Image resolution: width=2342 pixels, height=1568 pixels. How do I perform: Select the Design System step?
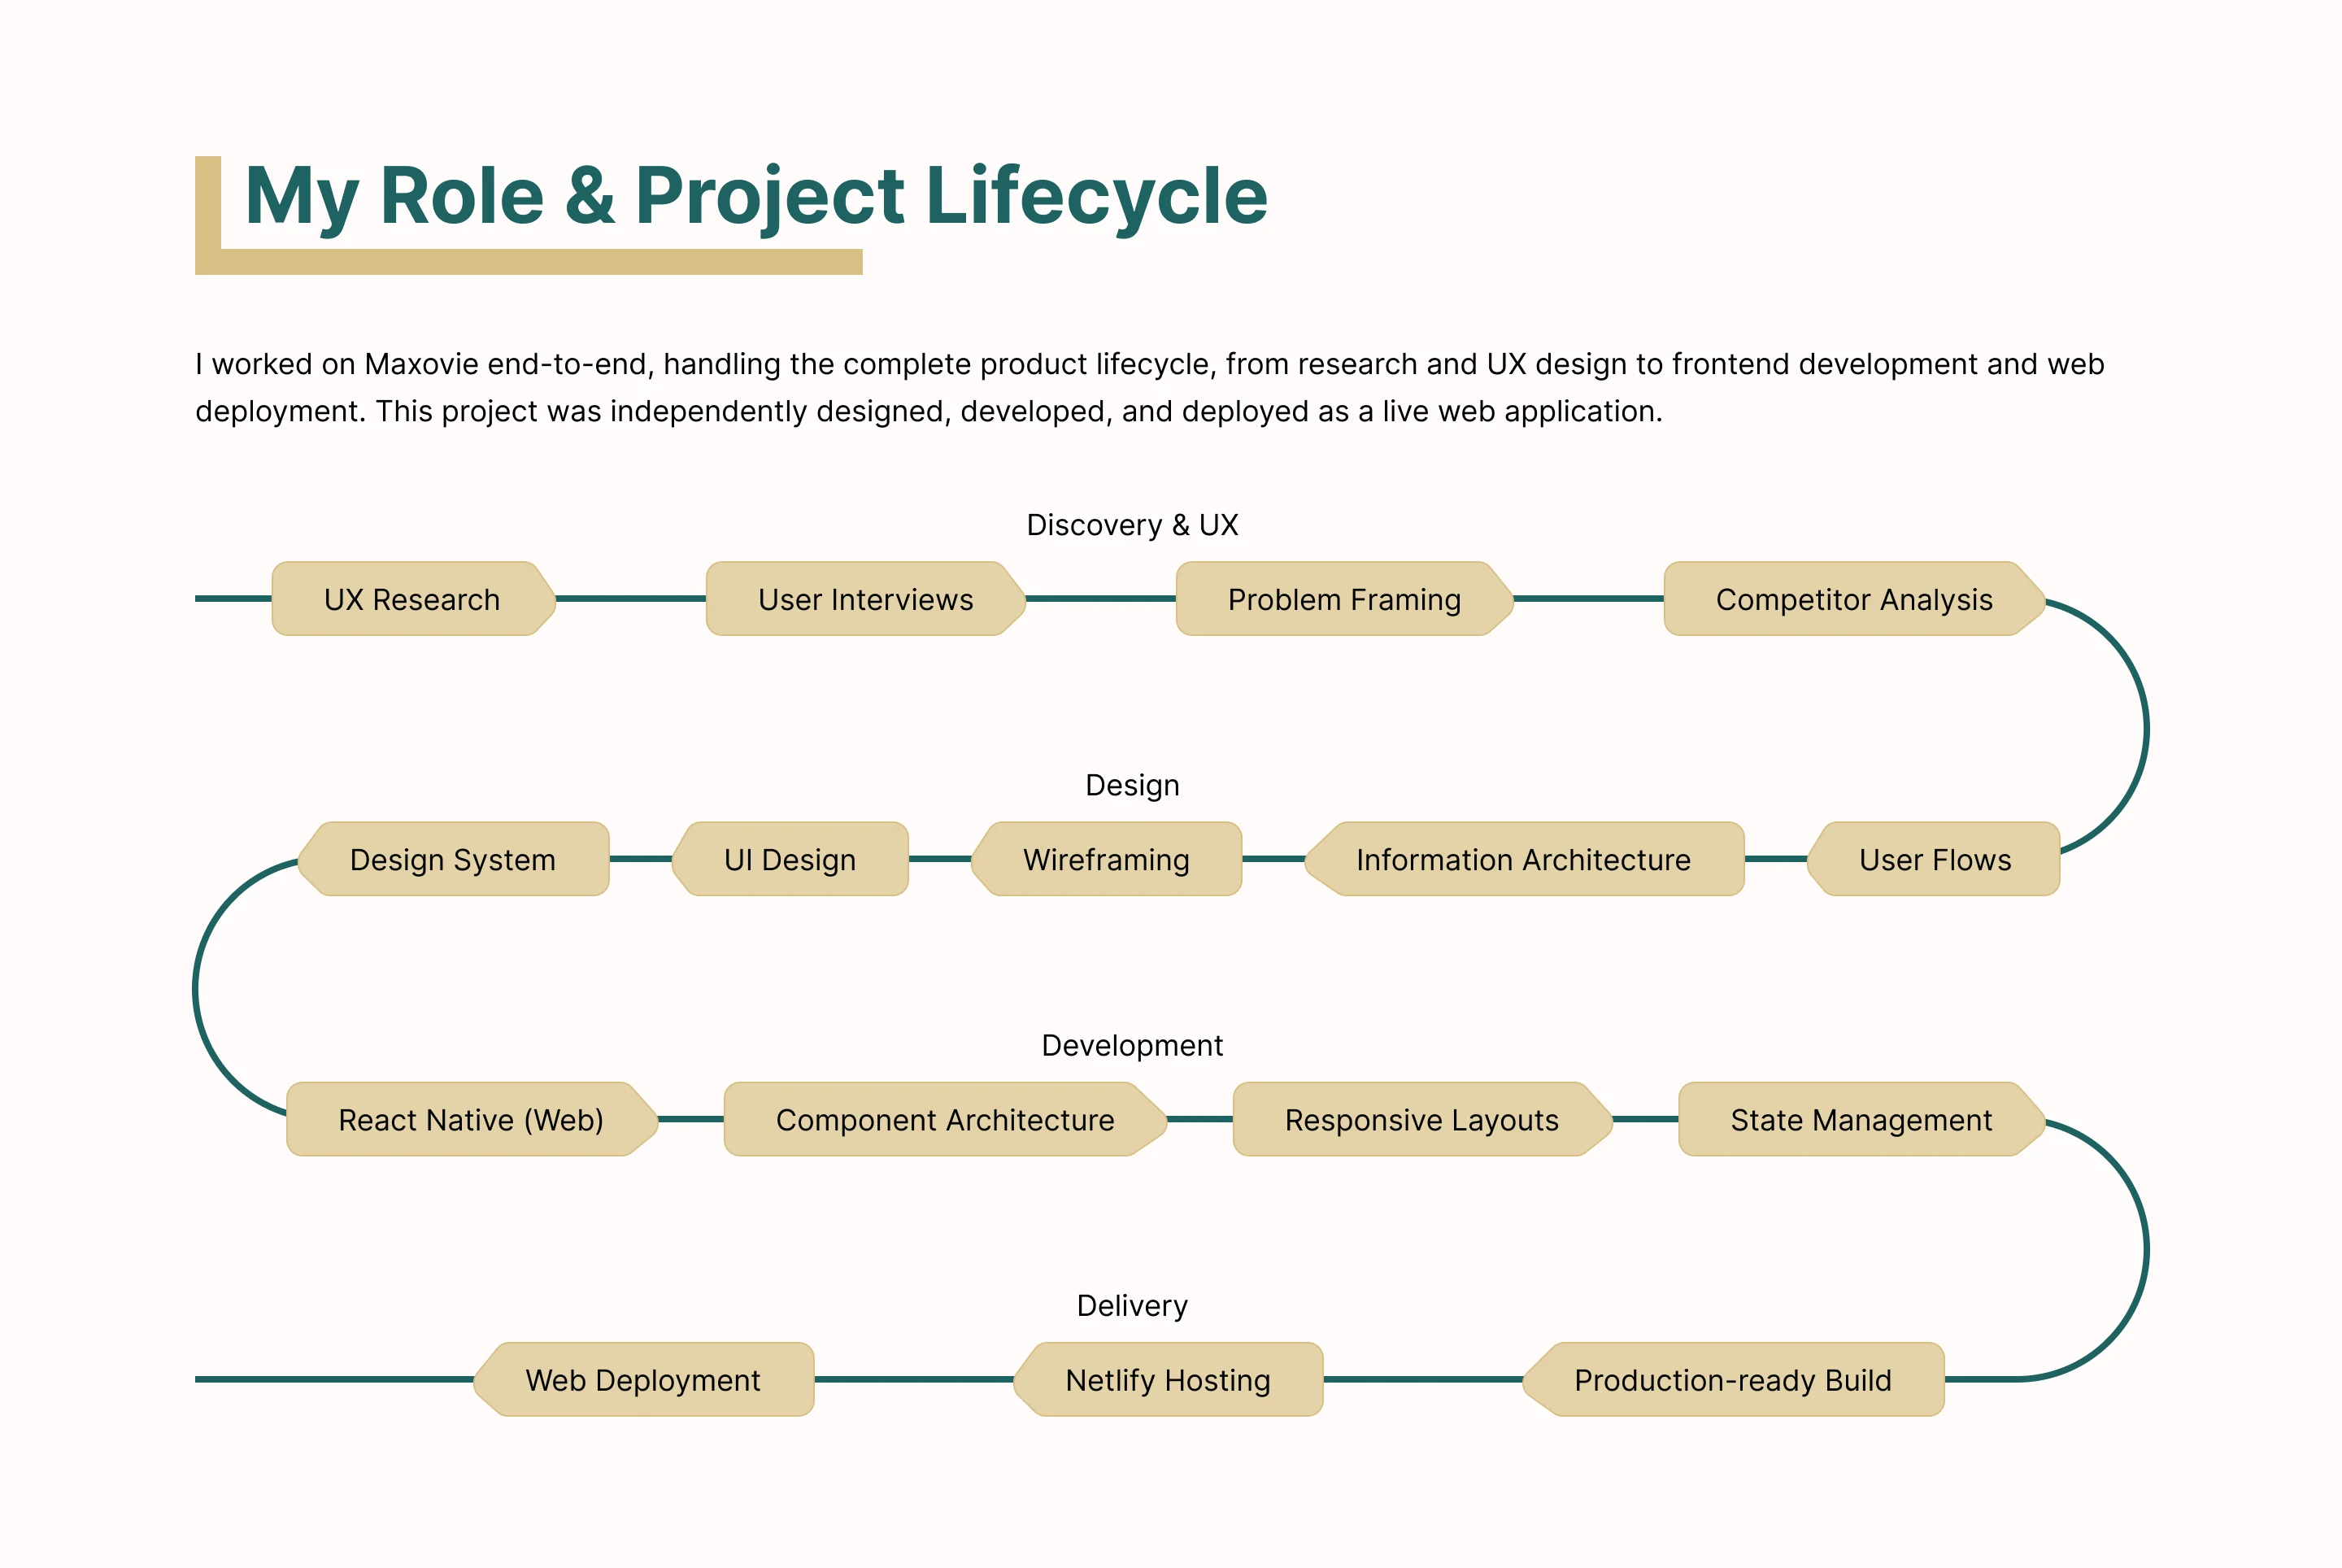point(453,859)
